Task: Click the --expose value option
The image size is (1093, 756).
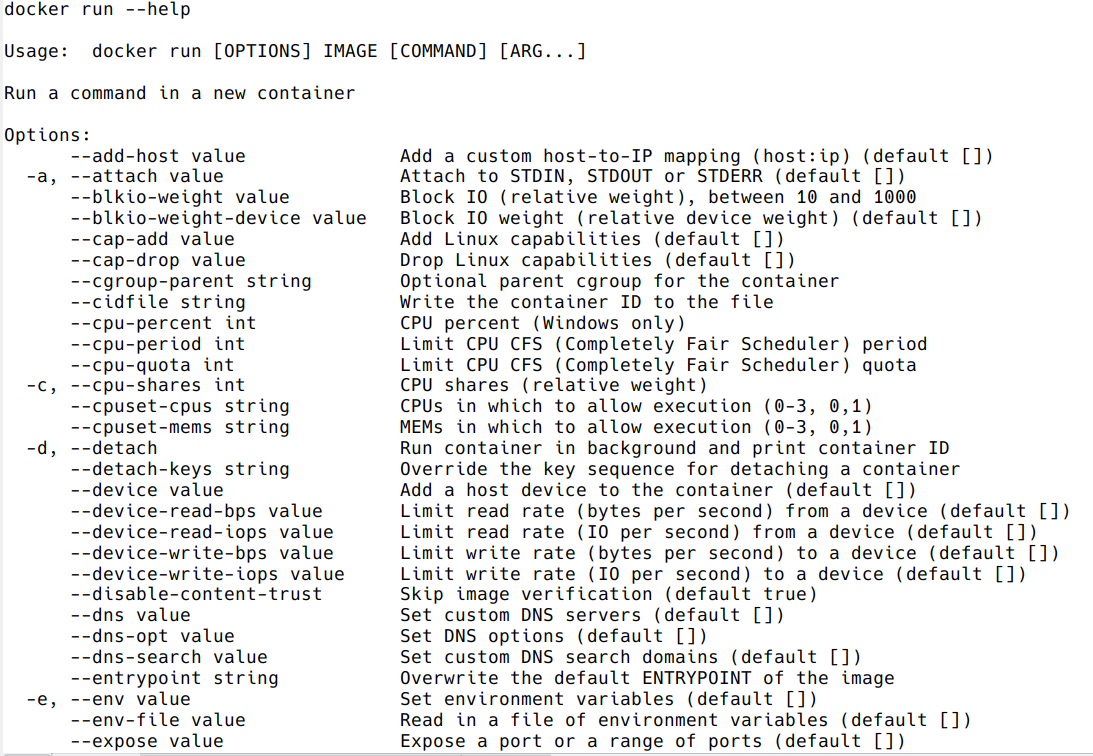Action: [x=146, y=741]
